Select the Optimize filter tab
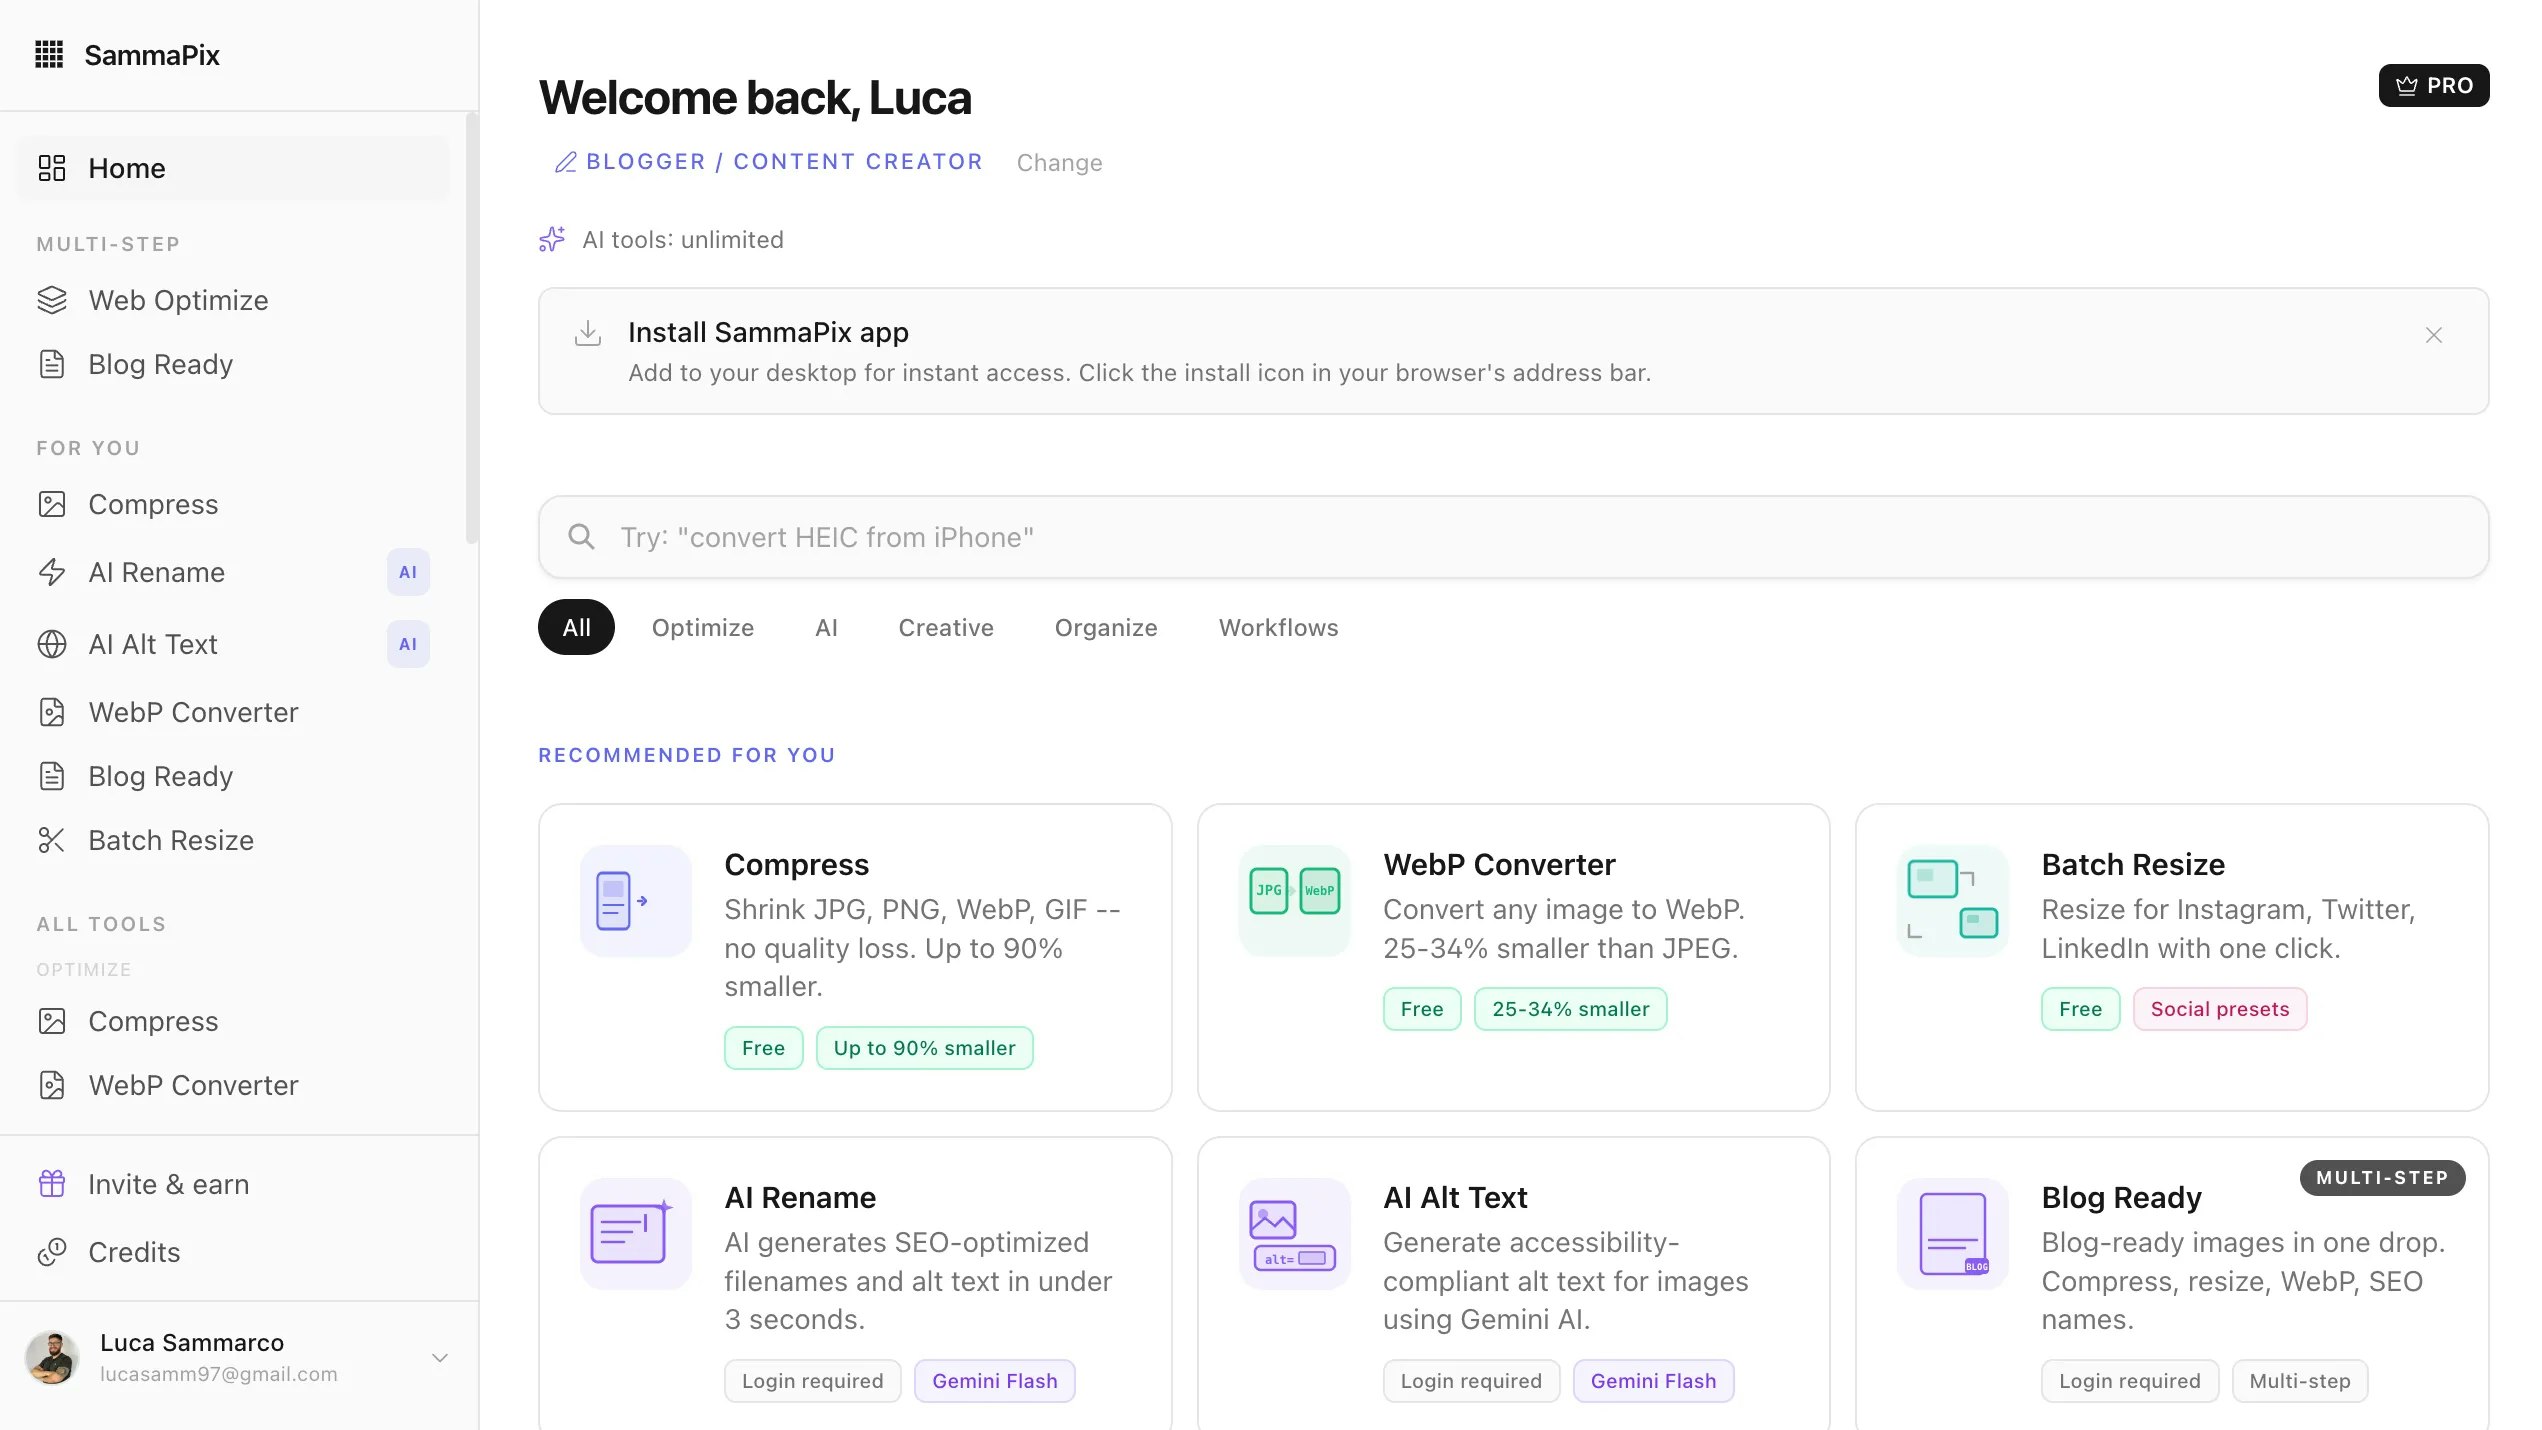 click(702, 627)
